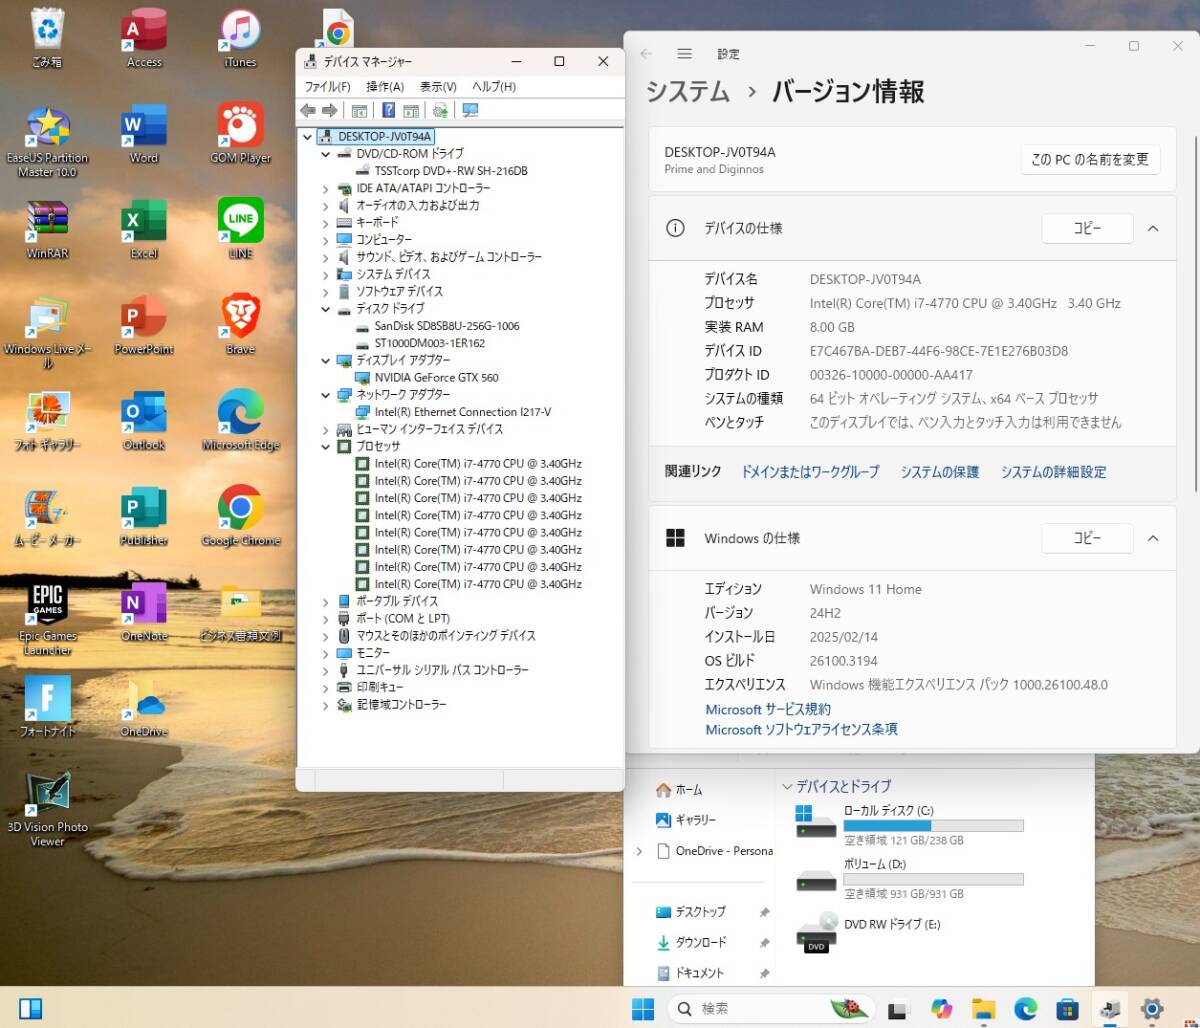1200x1028 pixels.
Task: Open the 操作(A) menu
Action: [x=385, y=87]
